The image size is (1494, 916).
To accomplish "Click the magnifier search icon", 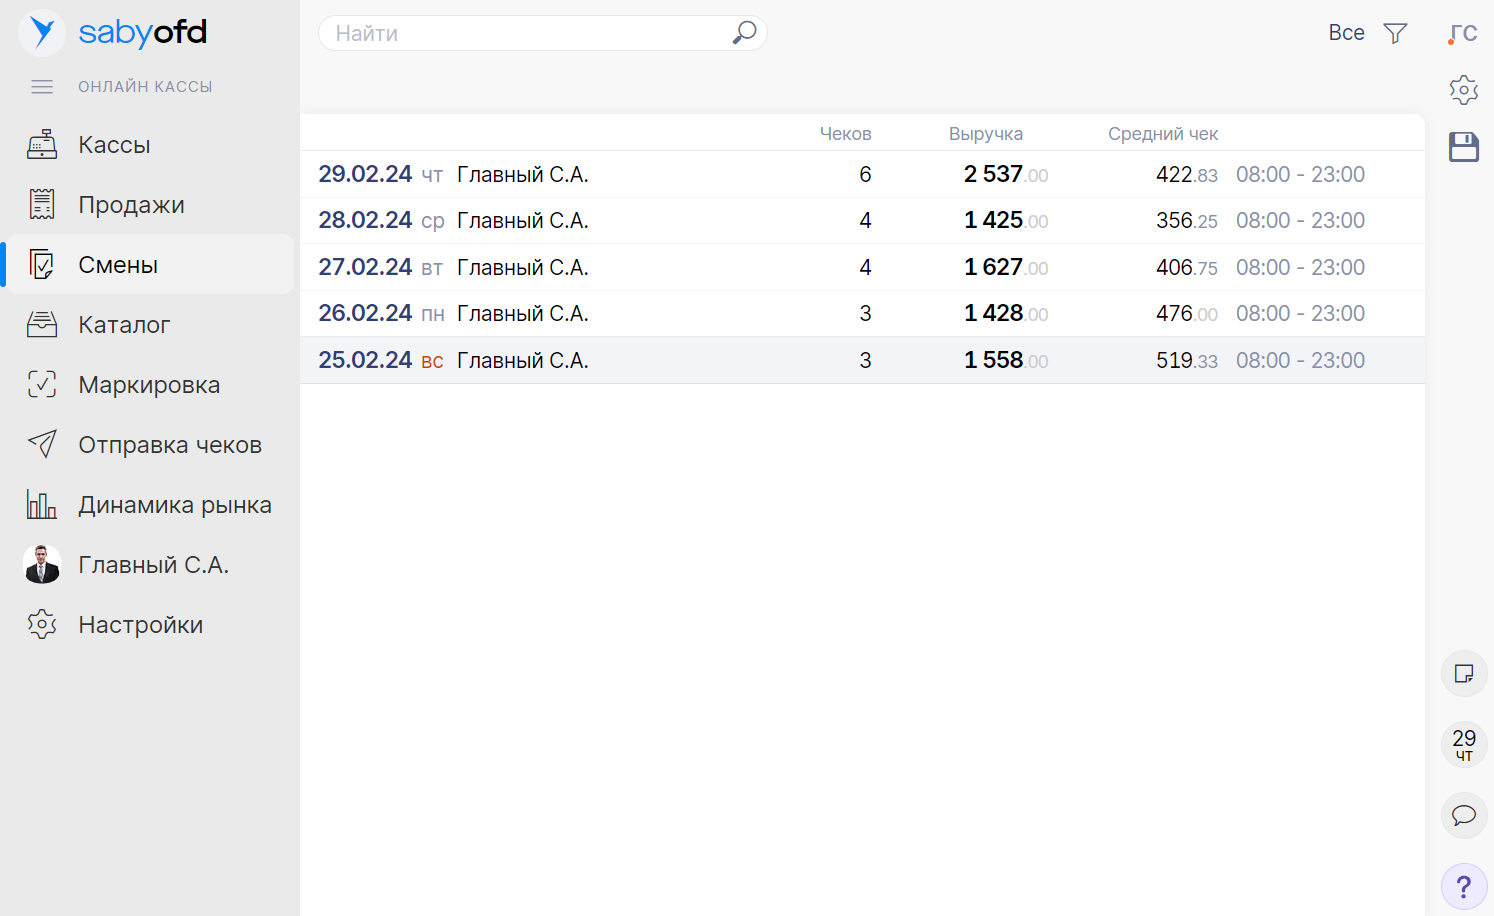I will 744,33.
